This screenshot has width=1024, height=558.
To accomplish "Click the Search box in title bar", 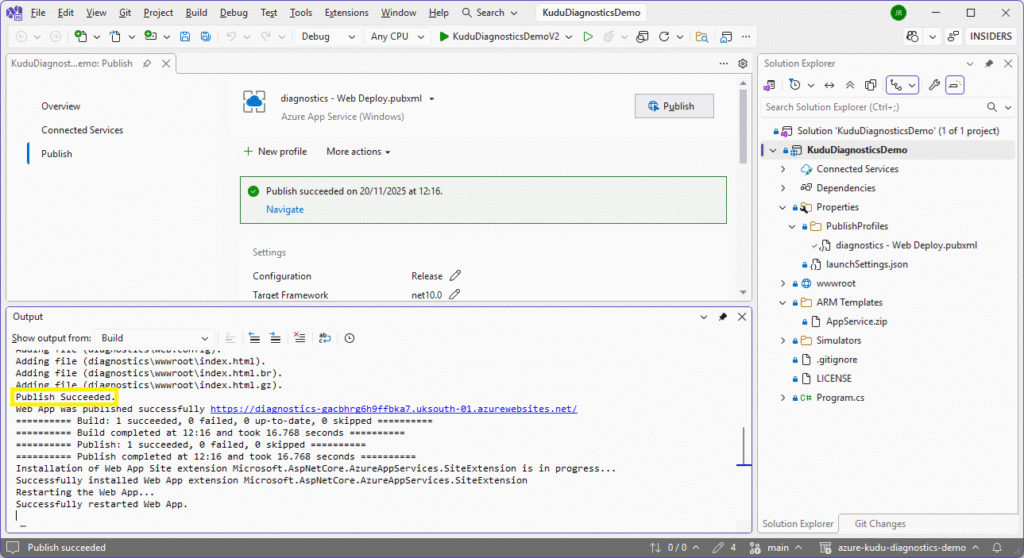I will 490,12.
